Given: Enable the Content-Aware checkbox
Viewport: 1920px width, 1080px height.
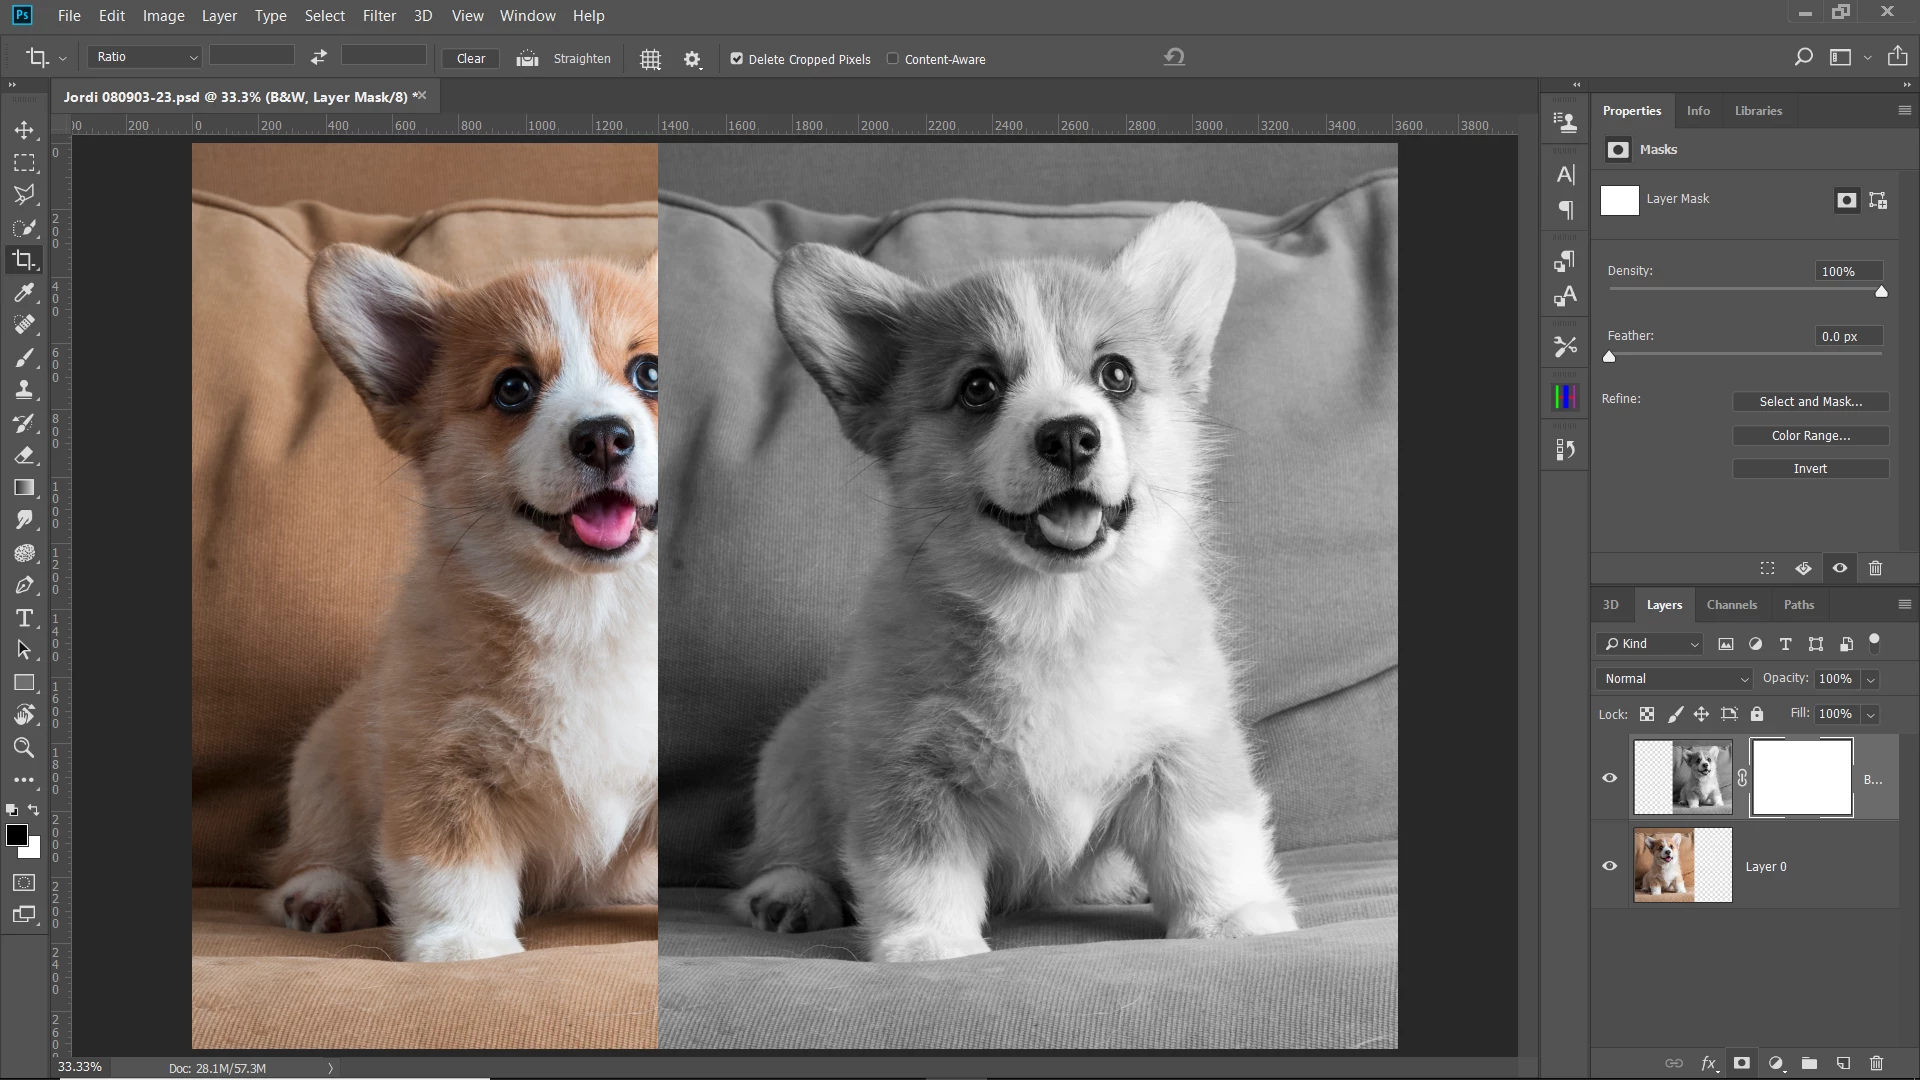Looking at the screenshot, I should click(893, 59).
